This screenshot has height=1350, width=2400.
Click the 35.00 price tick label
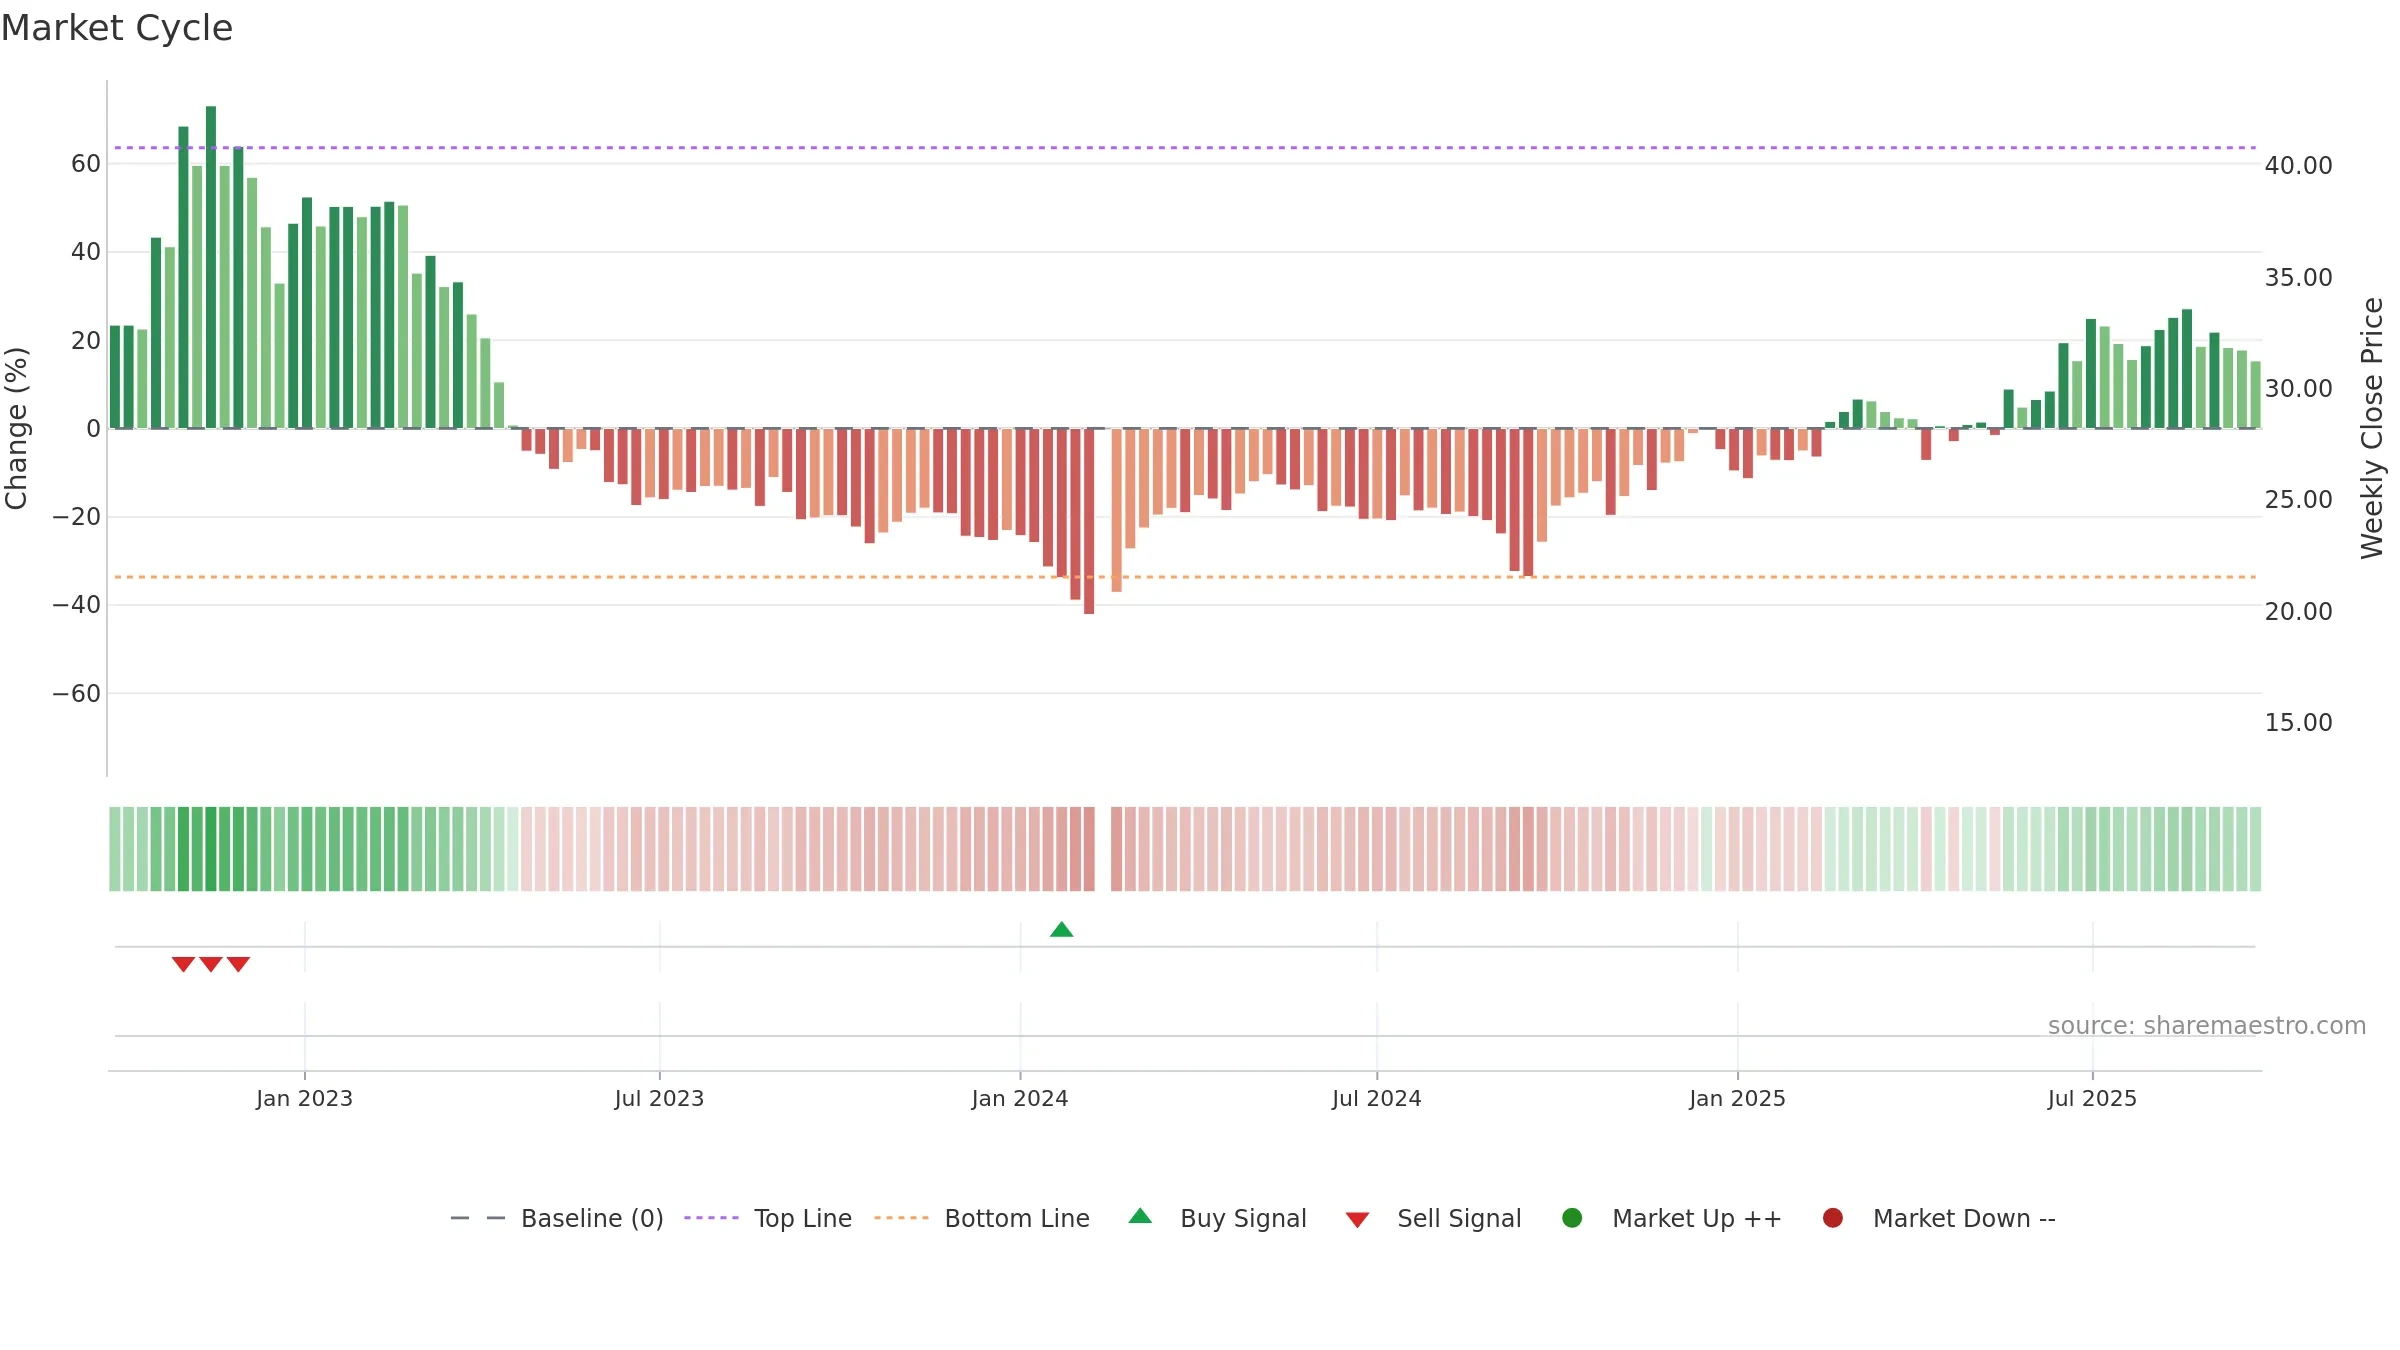(x=2298, y=277)
